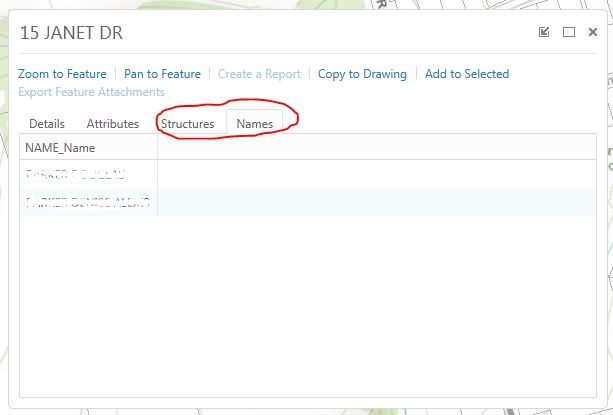613x415 pixels.
Task: Select the Names tab
Action: click(x=255, y=124)
